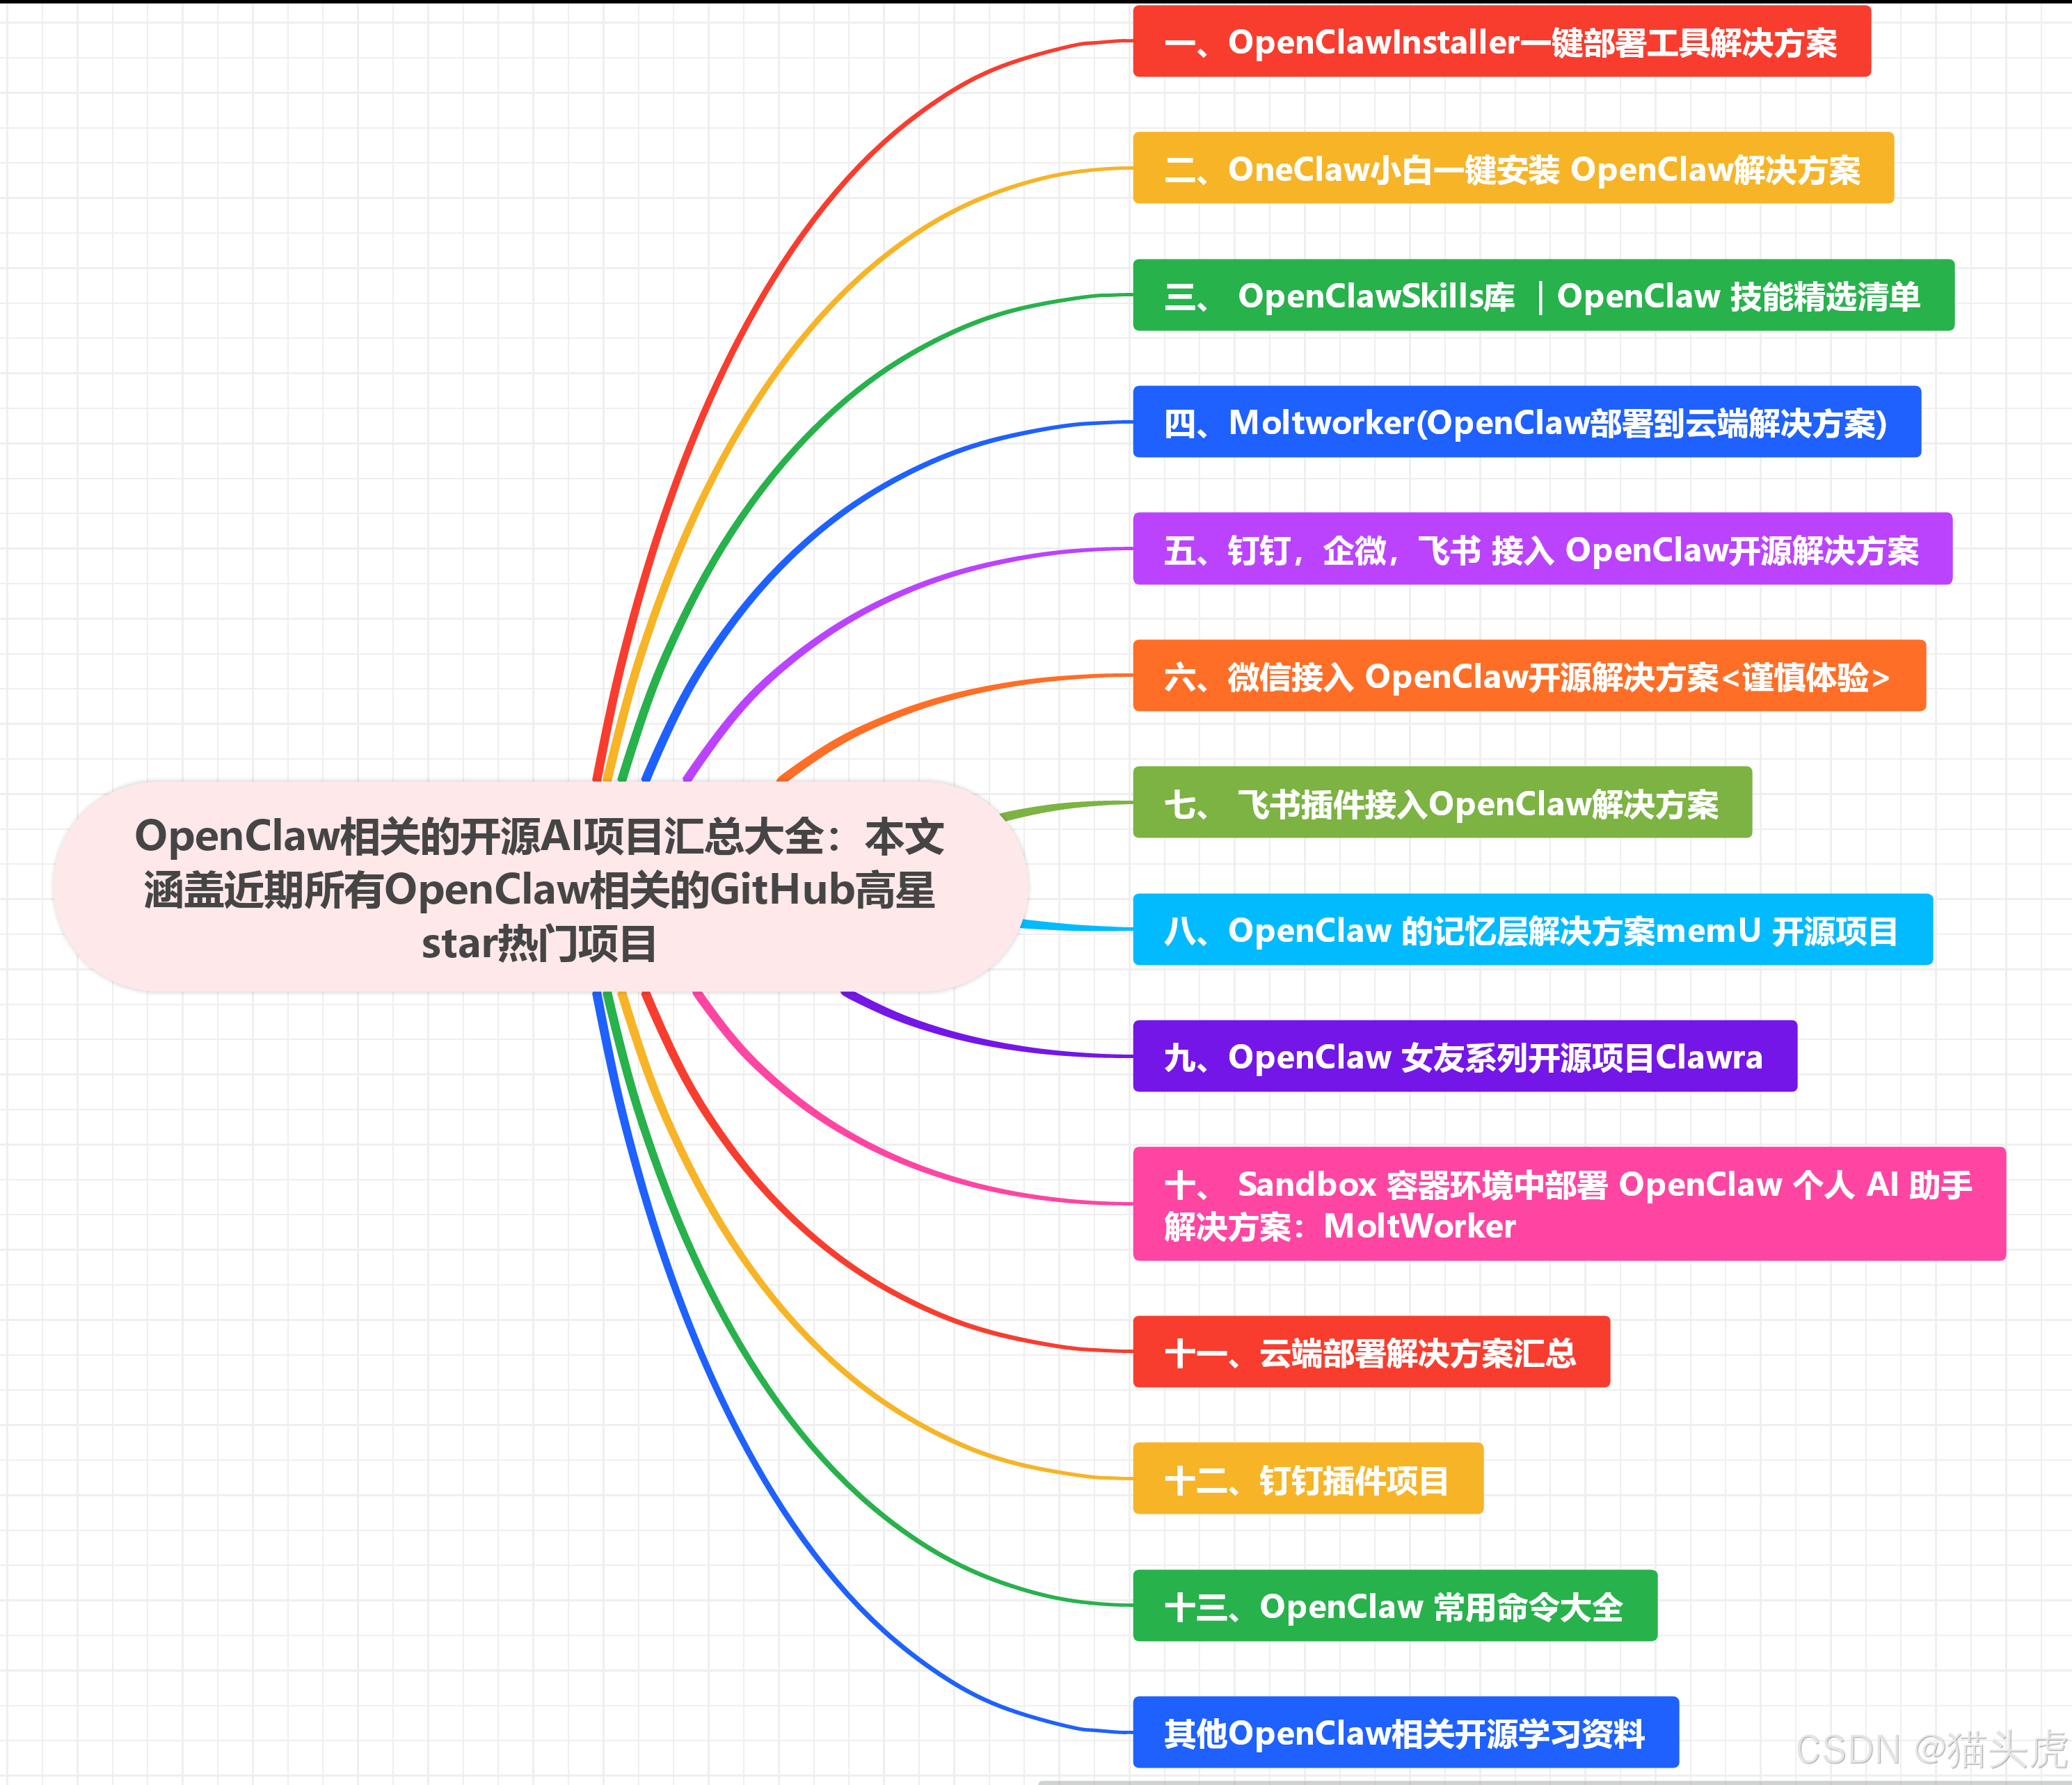This screenshot has width=2072, height=1785.
Task: Click the blue Moltworker云端部署 node
Action: pos(1527,422)
